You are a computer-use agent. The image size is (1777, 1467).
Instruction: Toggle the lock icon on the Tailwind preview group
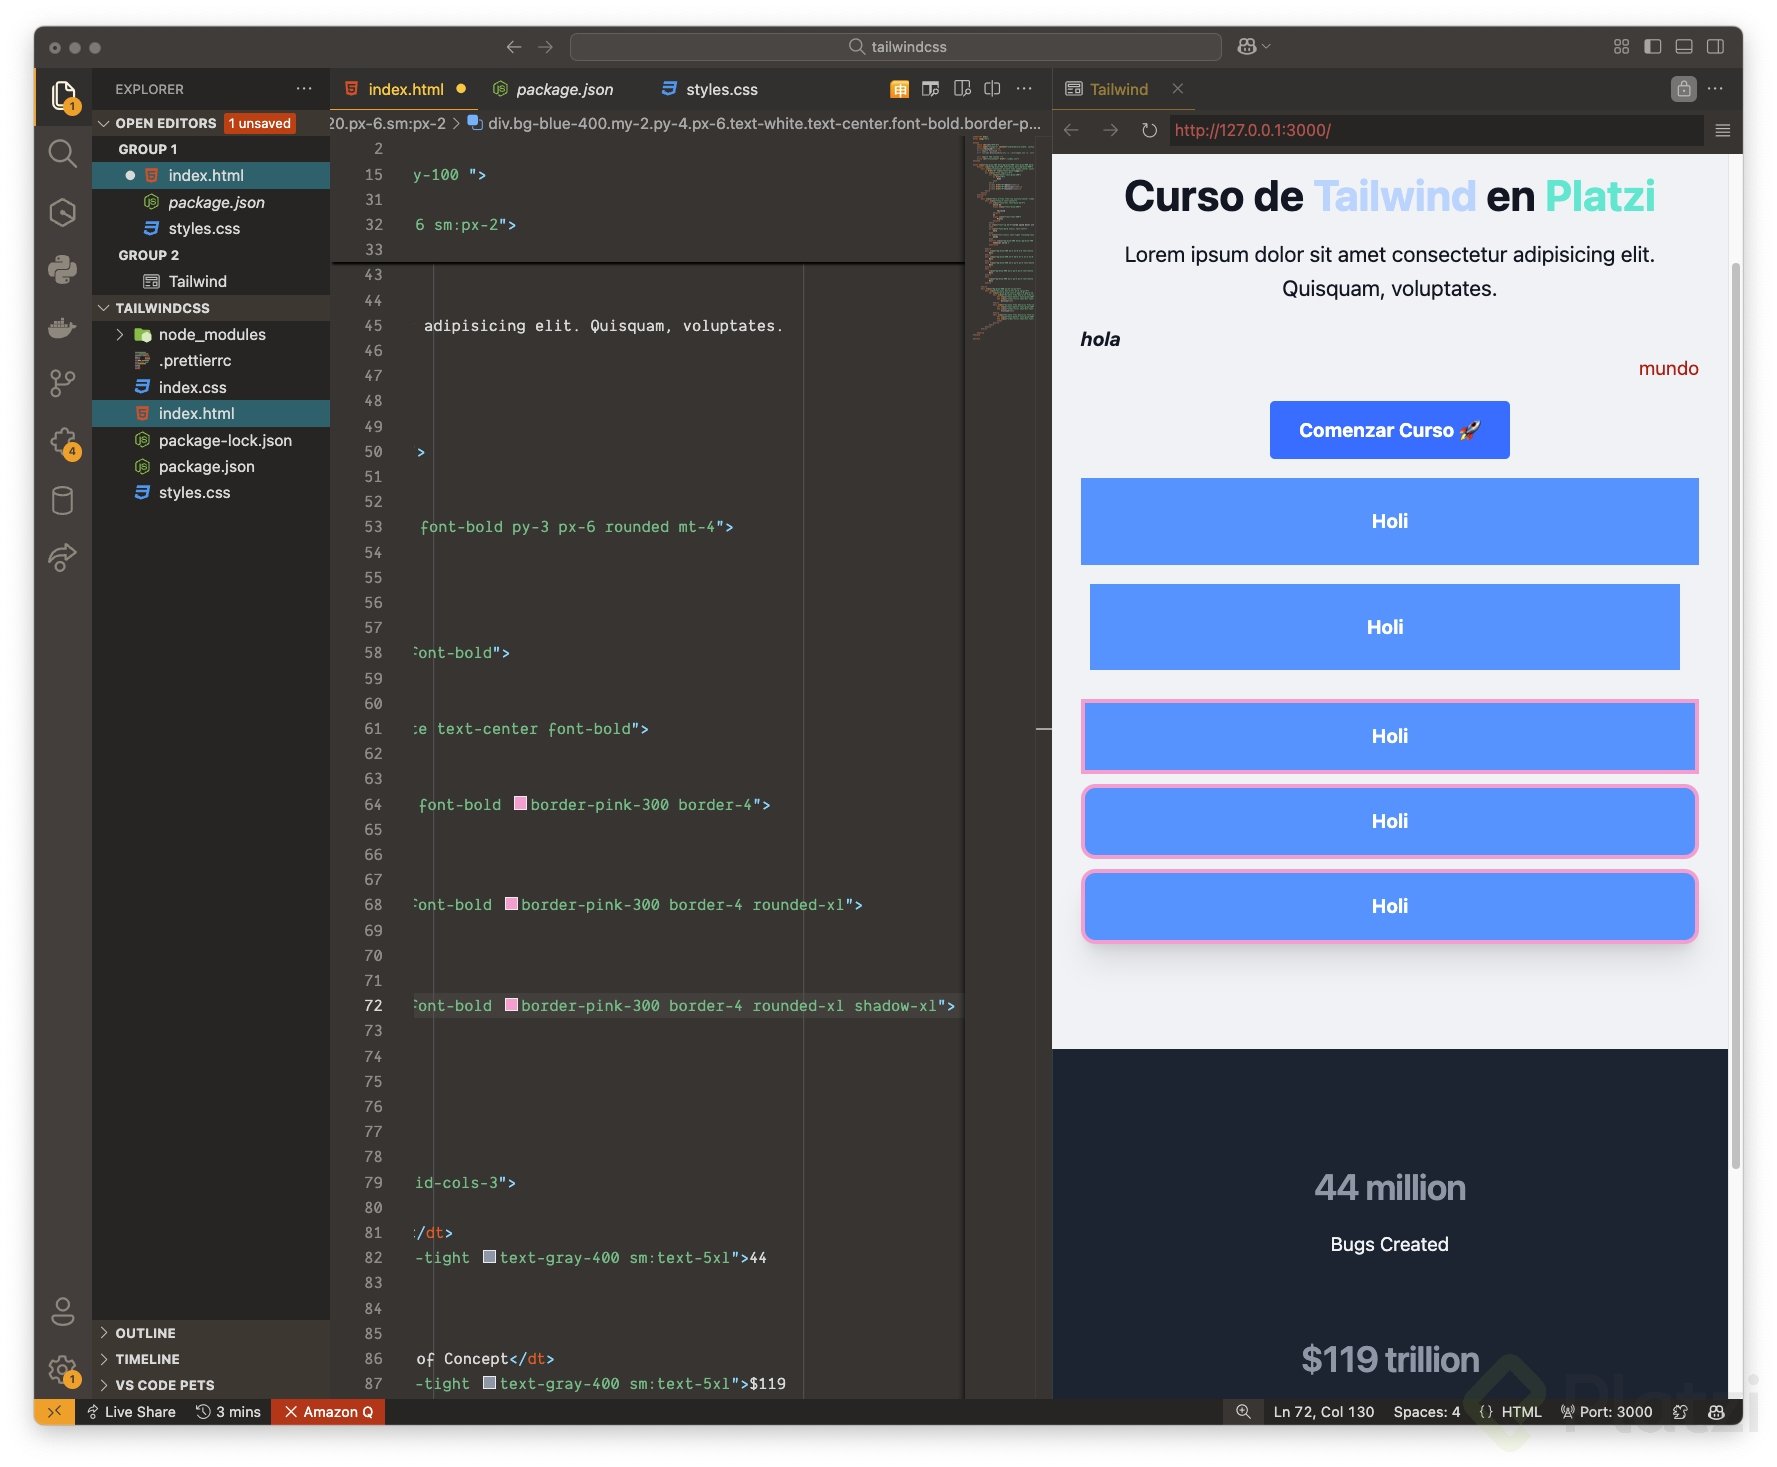click(x=1684, y=89)
